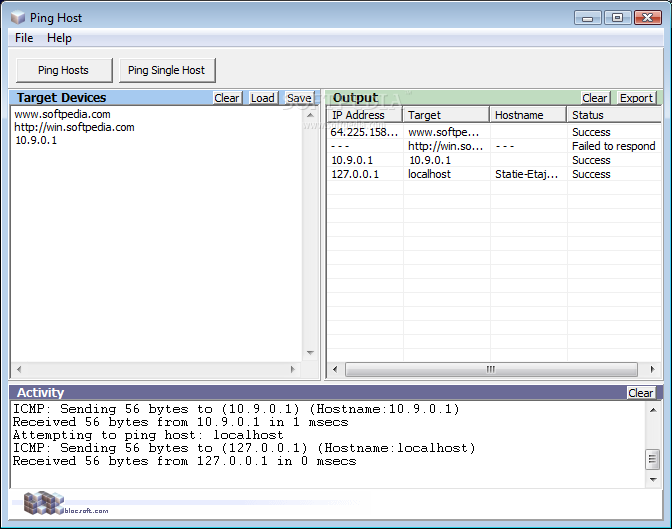Viewport: 672px width, 529px height.
Task: Sort by Status column header
Action: (x=614, y=115)
